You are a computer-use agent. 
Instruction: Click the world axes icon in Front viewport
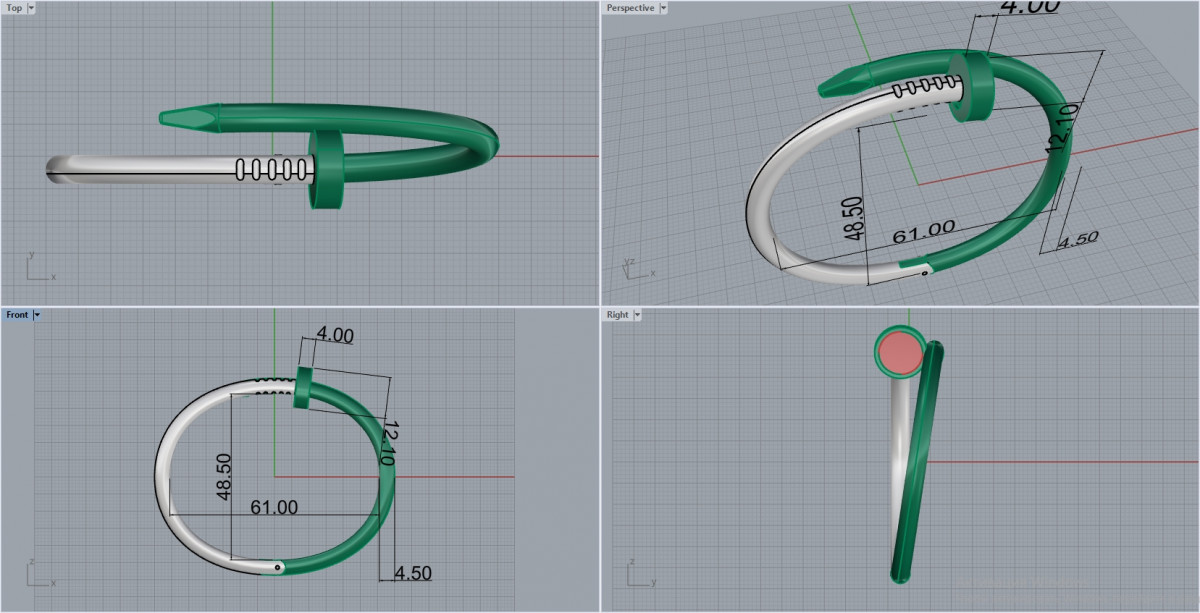pyautogui.click(x=39, y=574)
